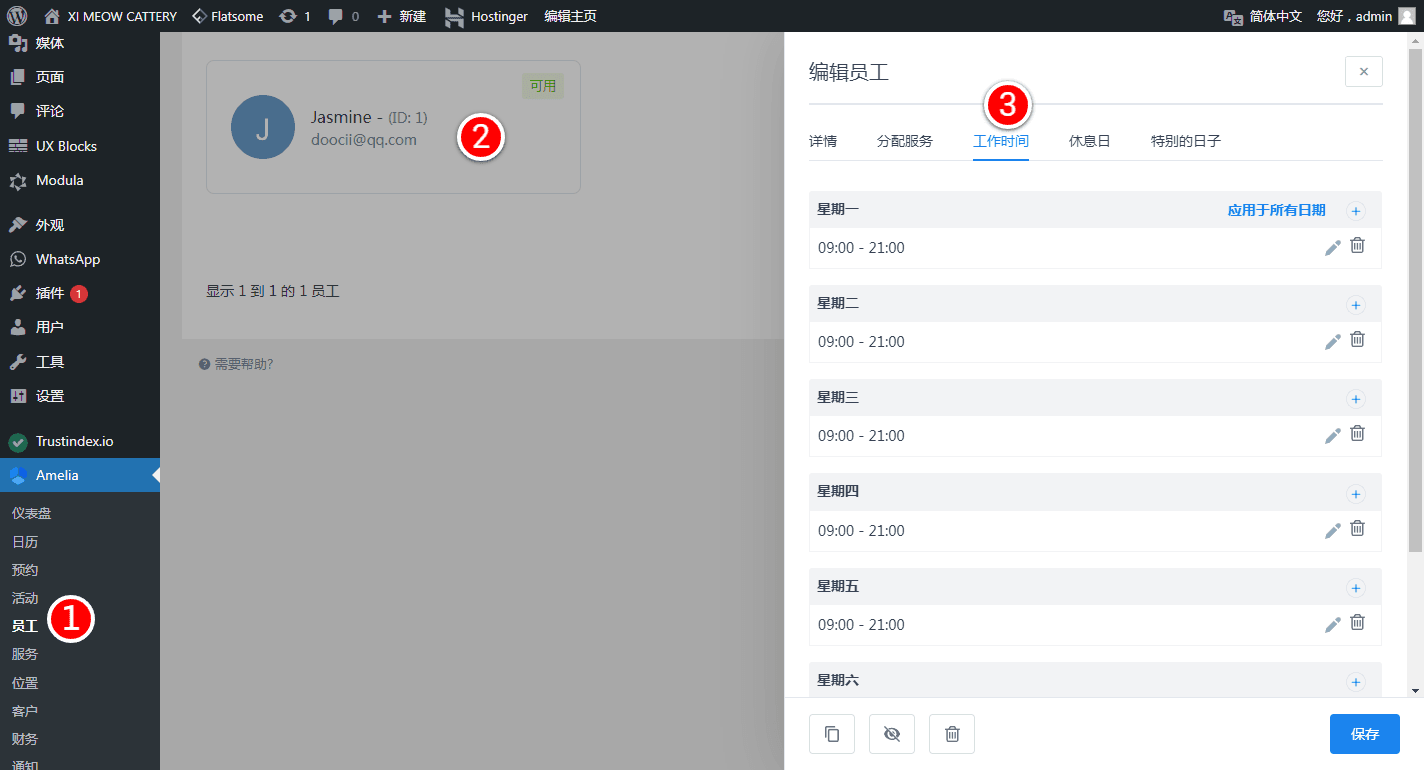1424x770 pixels.
Task: Open the 简体中文 language switcher
Action: coord(1263,16)
